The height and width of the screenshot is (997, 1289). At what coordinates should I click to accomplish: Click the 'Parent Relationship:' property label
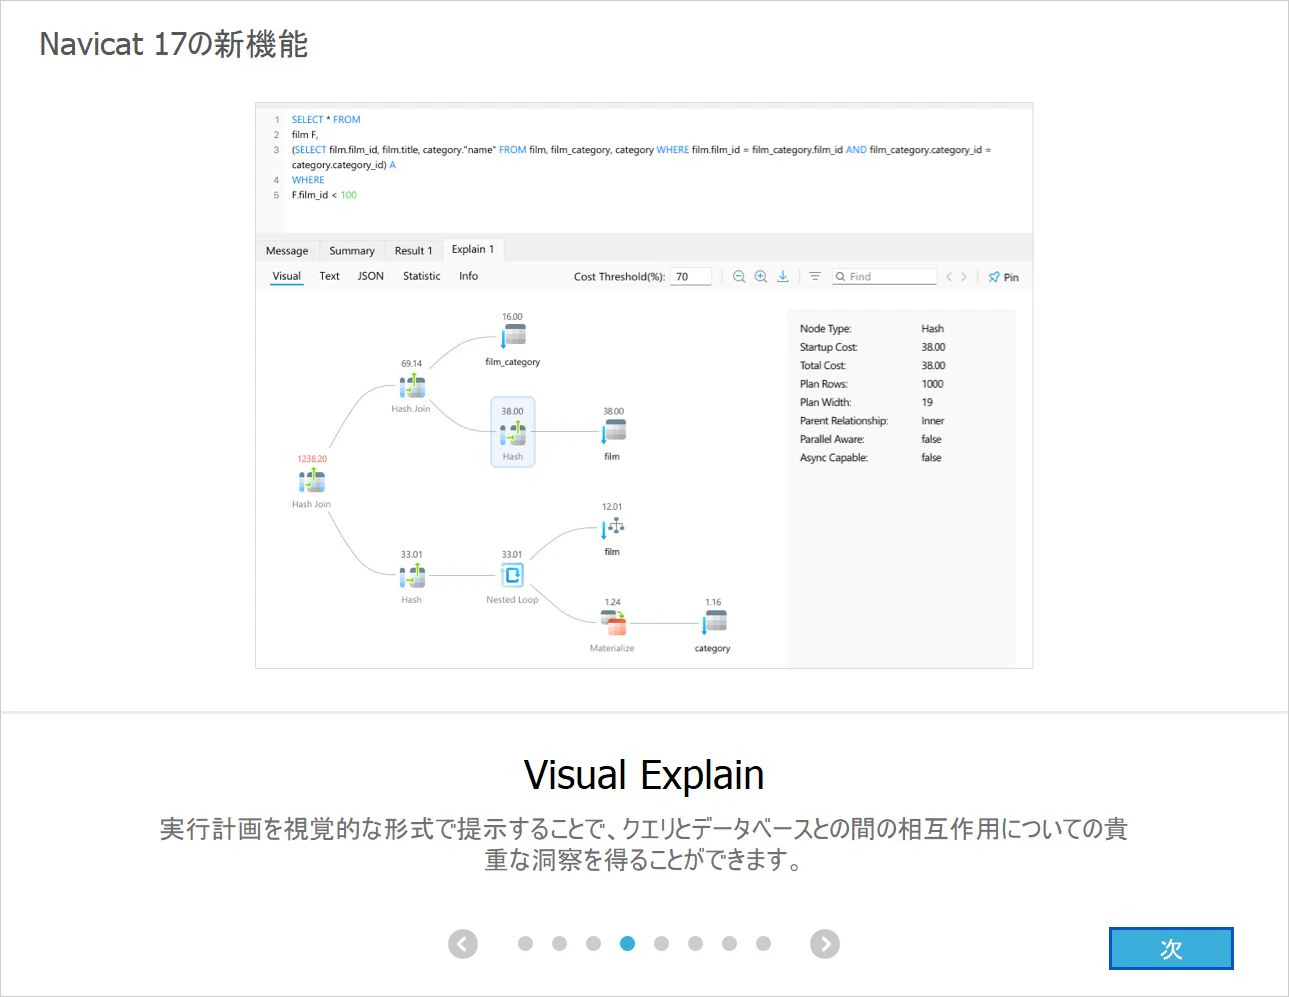844,421
